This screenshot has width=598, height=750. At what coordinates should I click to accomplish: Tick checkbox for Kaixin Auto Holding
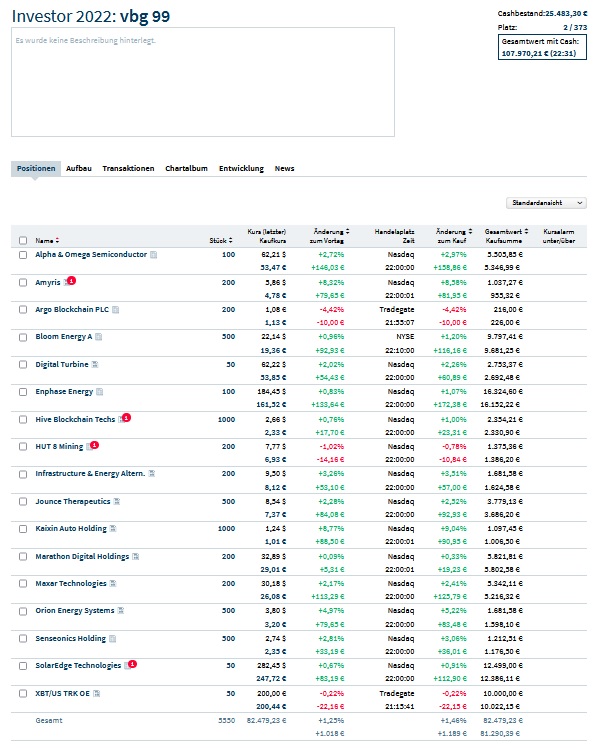(23, 529)
